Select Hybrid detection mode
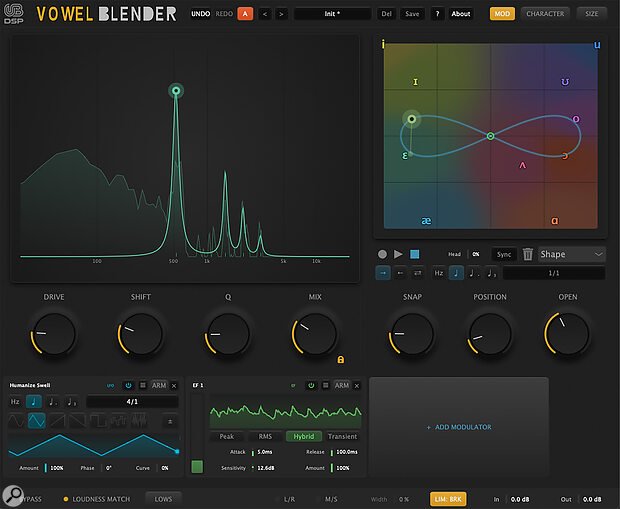Viewport: 620px width, 509px height. (303, 436)
